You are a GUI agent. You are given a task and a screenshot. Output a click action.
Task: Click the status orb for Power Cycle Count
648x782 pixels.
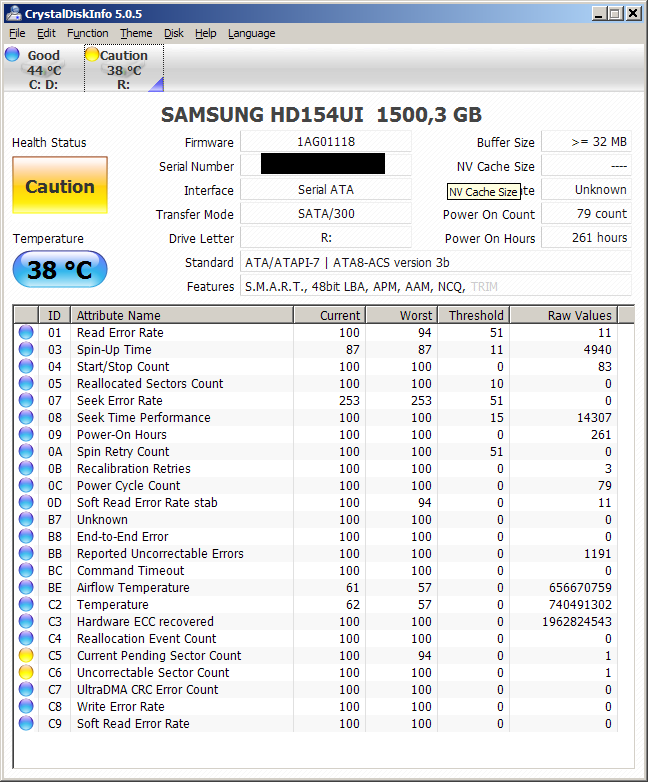coord(26,485)
